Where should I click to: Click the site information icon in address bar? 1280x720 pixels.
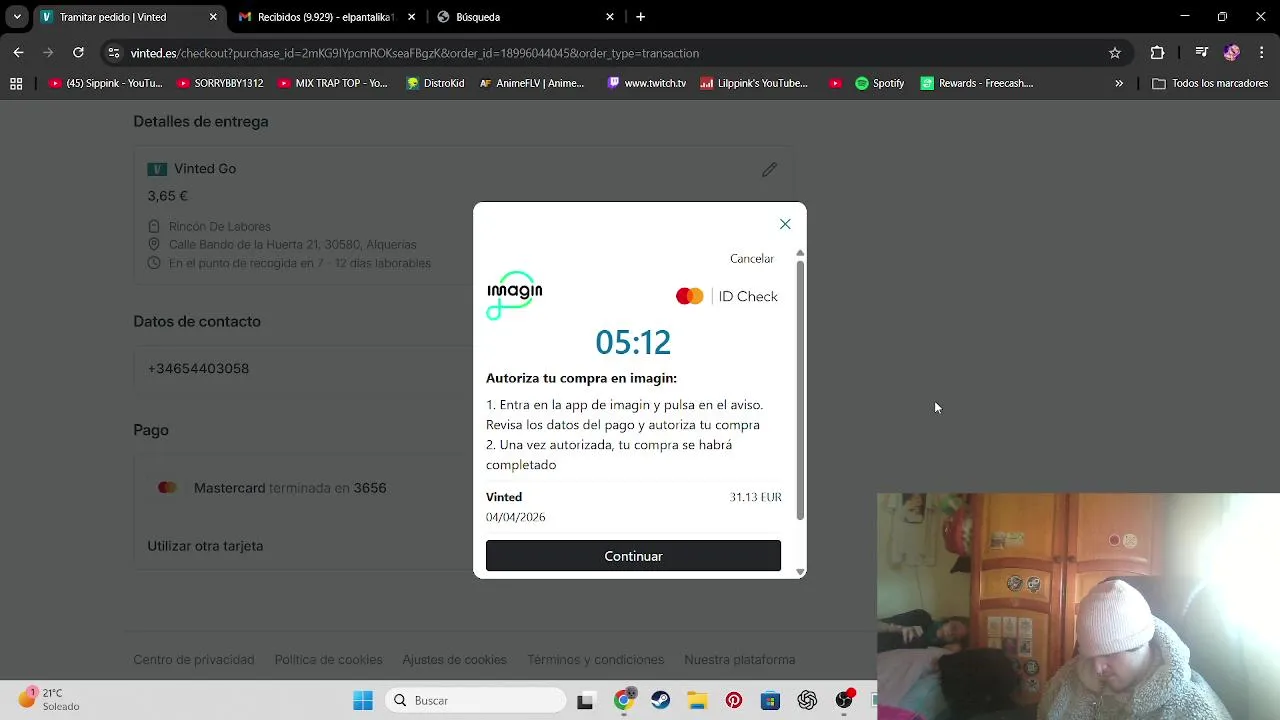tap(115, 53)
